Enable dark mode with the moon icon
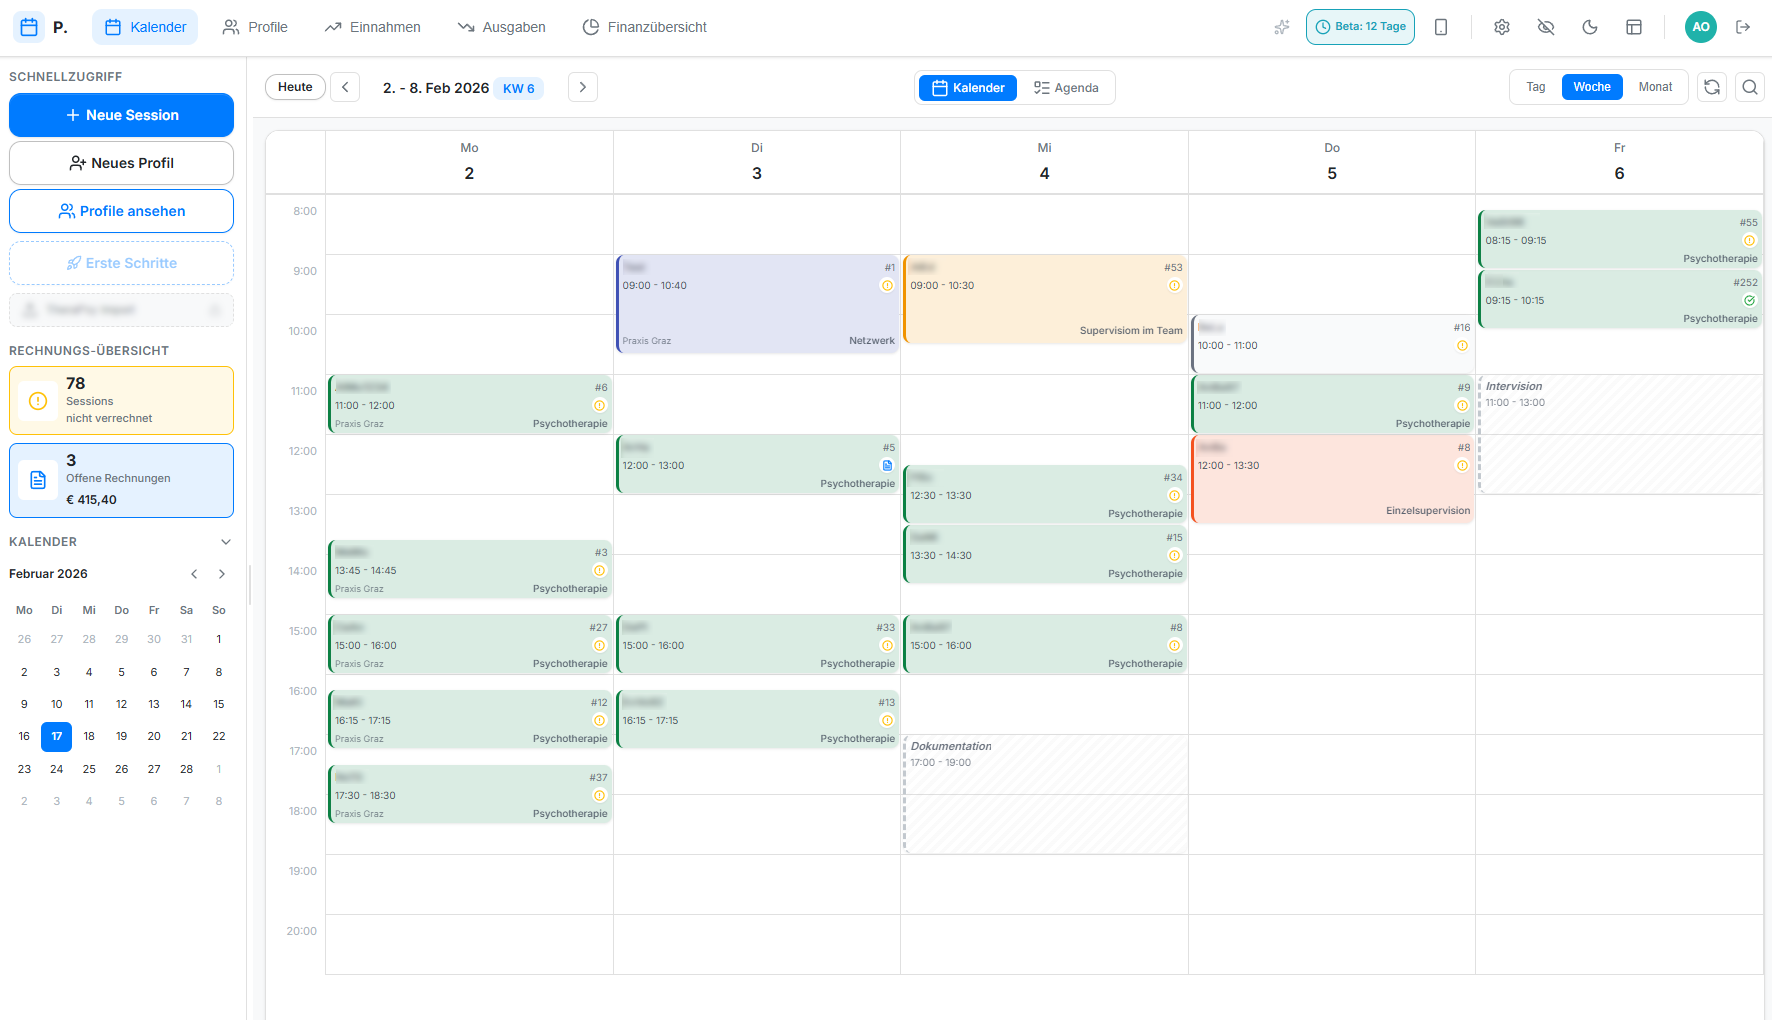 1590,27
